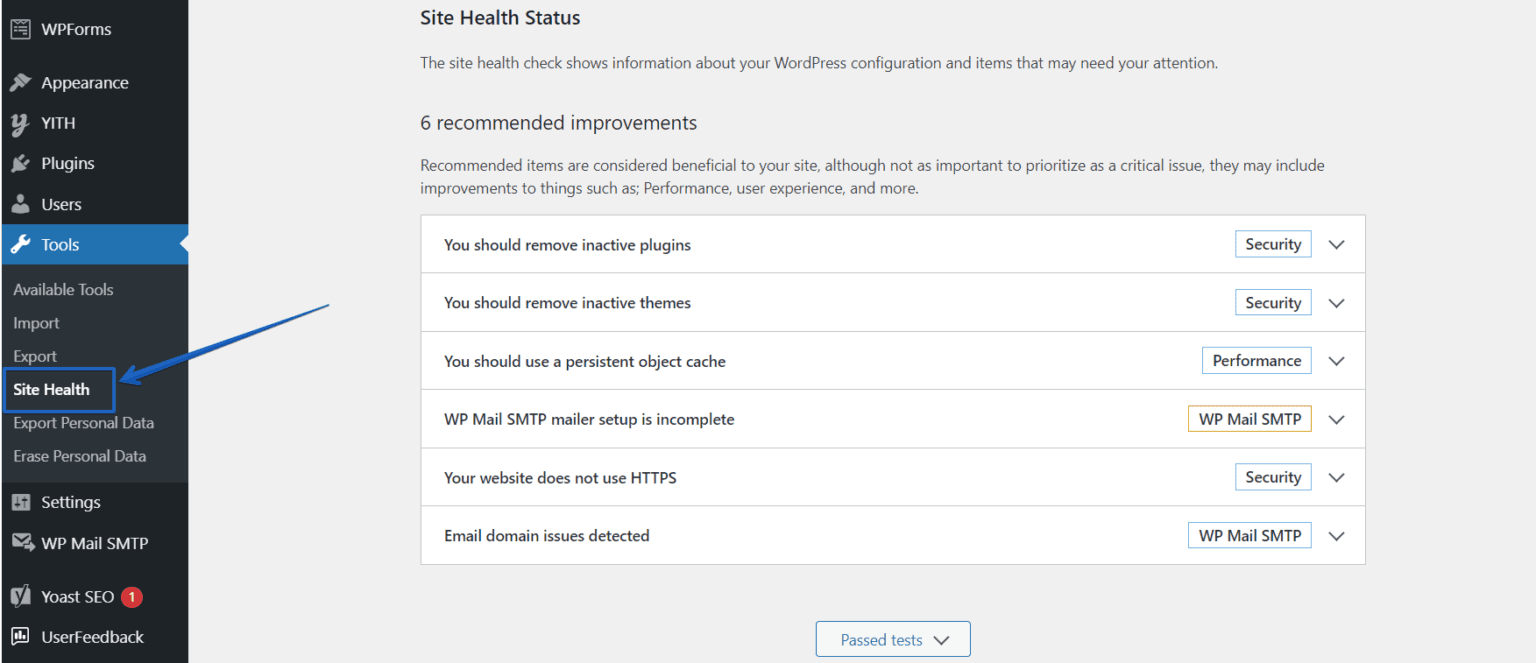The width and height of the screenshot is (1536, 663).
Task: Expand the inactive plugins item chevron
Action: click(1336, 245)
